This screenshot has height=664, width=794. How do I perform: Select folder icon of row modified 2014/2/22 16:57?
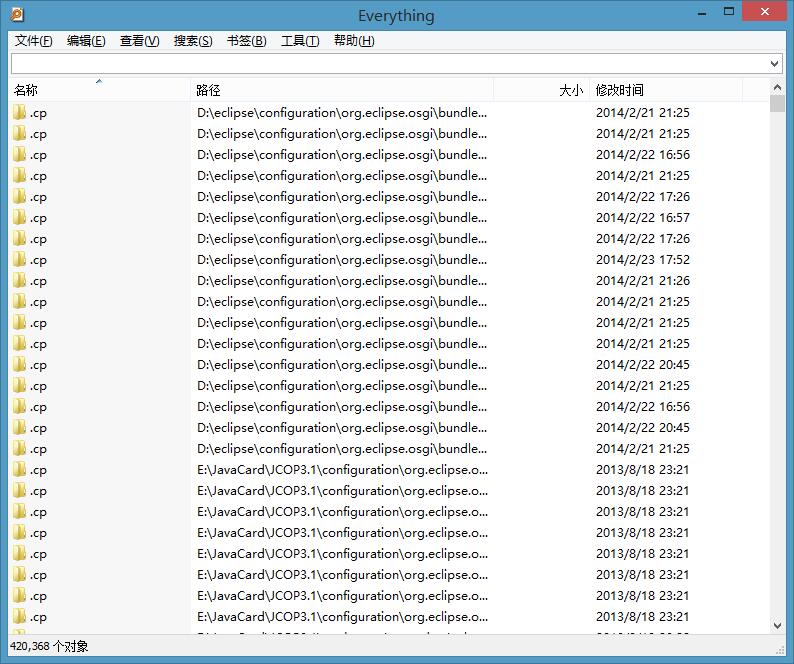click(x=19, y=217)
